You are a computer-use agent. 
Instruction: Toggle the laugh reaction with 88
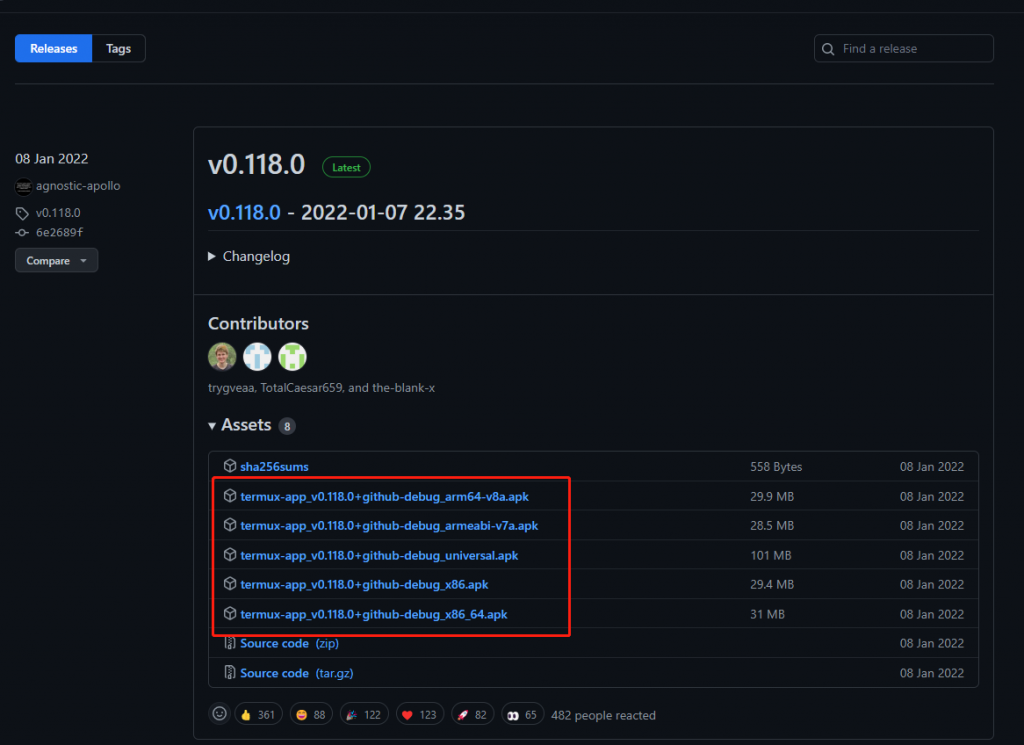[x=311, y=715]
